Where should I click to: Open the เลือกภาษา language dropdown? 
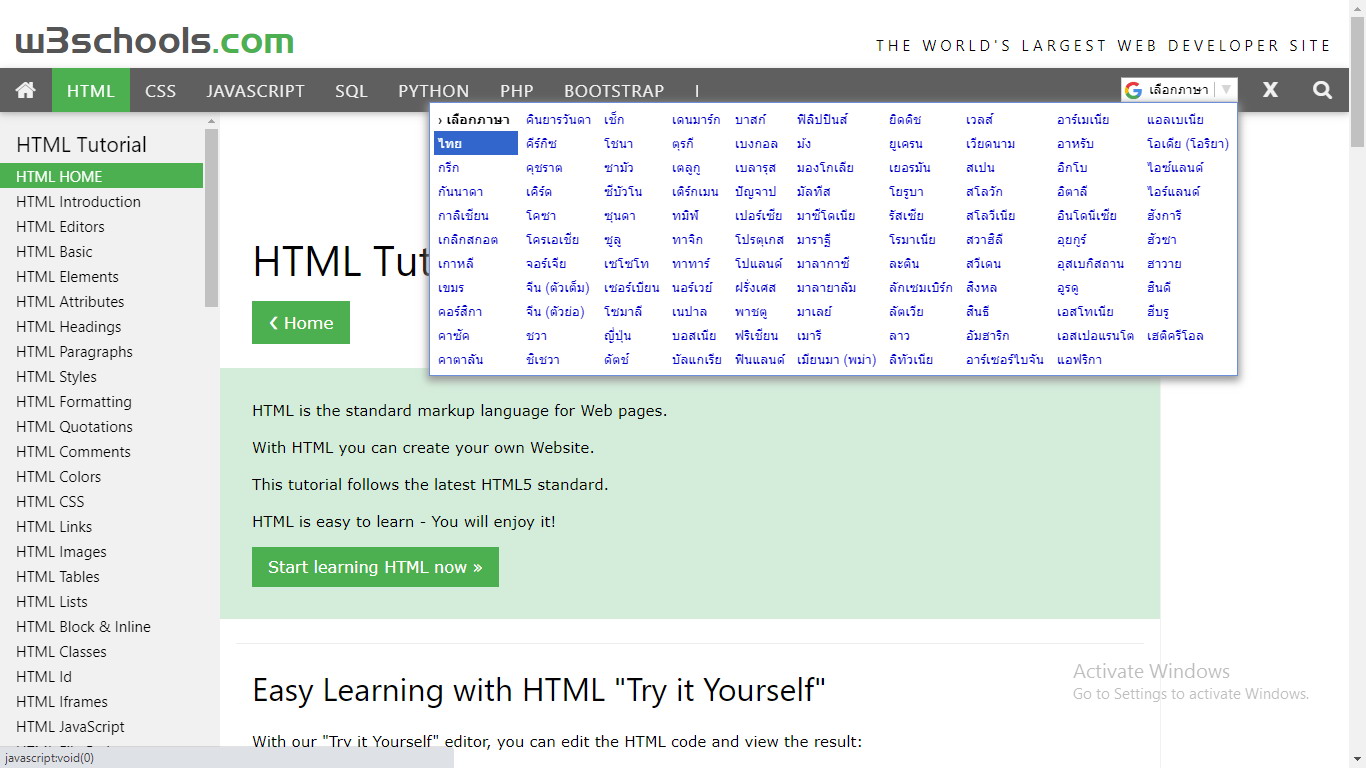(x=1179, y=90)
